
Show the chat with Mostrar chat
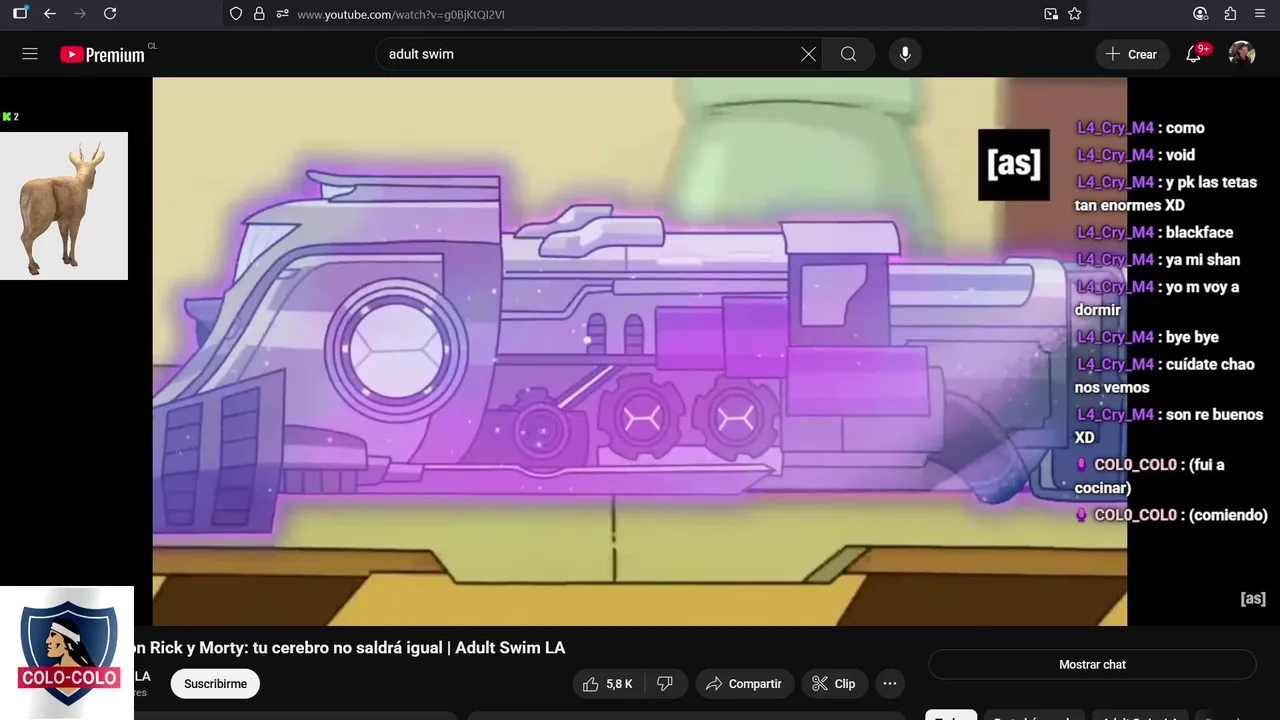point(1092,664)
